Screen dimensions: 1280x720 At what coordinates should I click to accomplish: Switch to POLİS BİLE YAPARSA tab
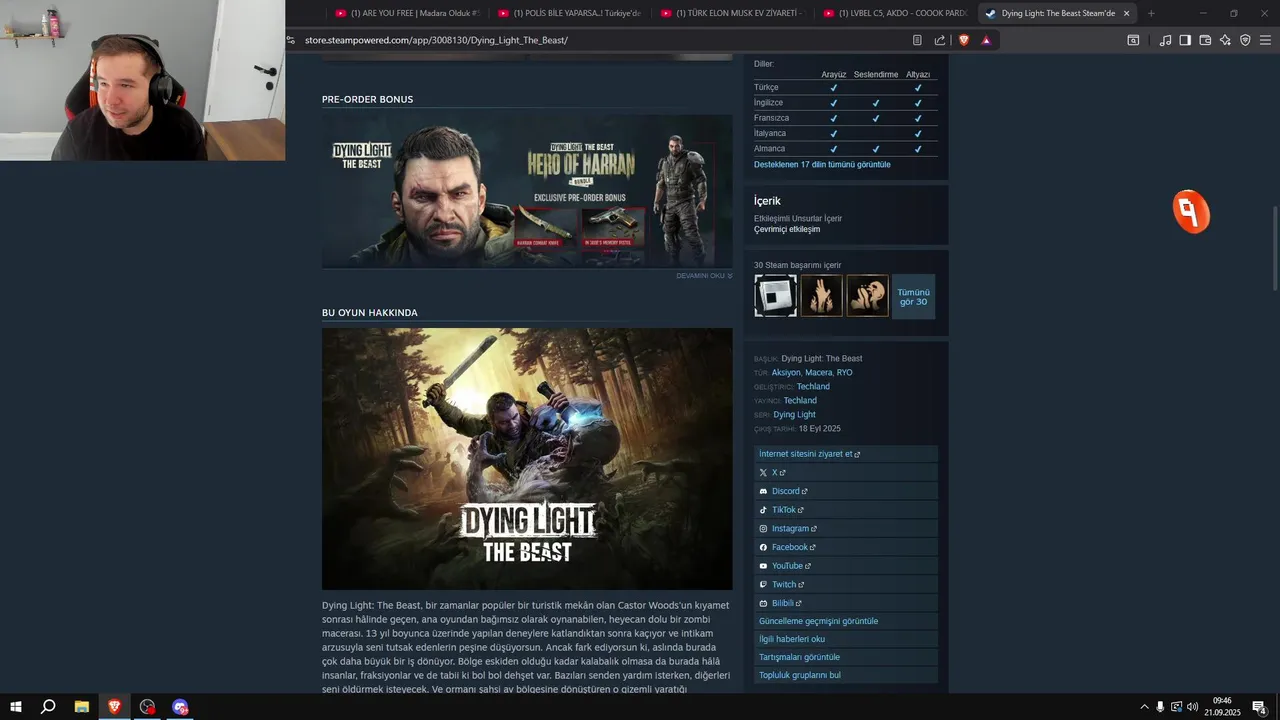[x=570, y=13]
